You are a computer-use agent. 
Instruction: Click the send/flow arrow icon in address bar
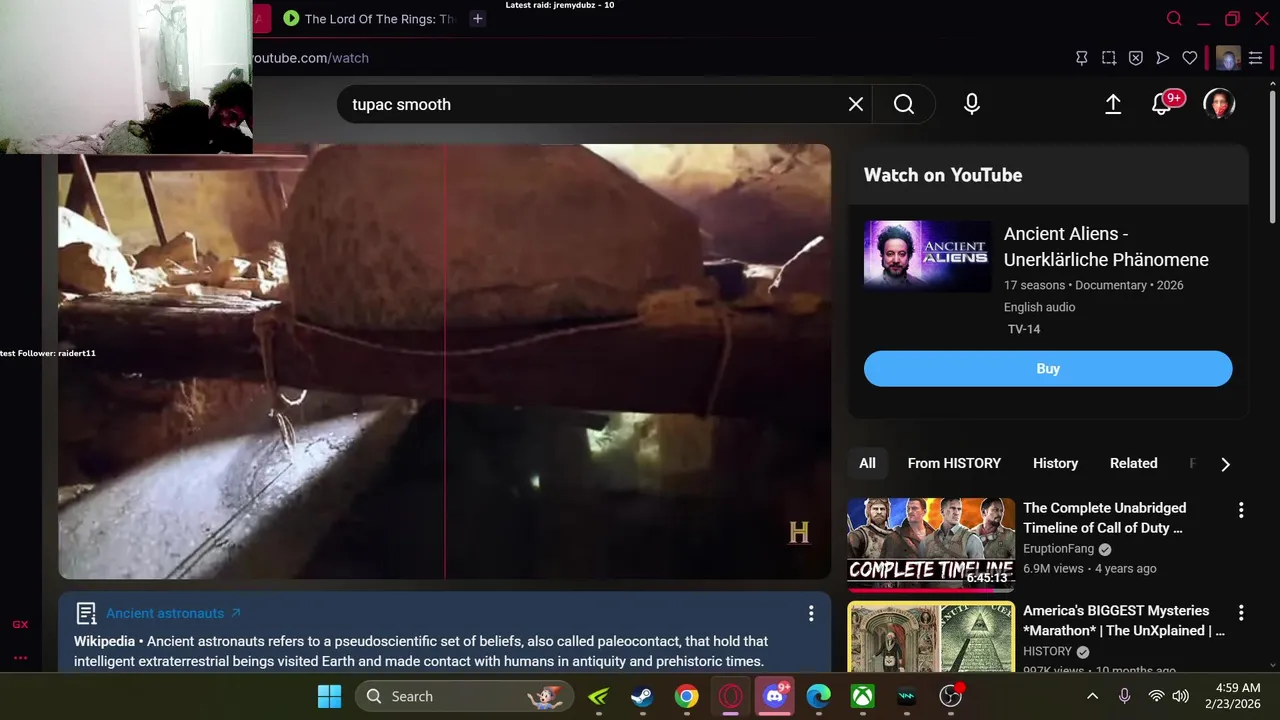point(1163,58)
